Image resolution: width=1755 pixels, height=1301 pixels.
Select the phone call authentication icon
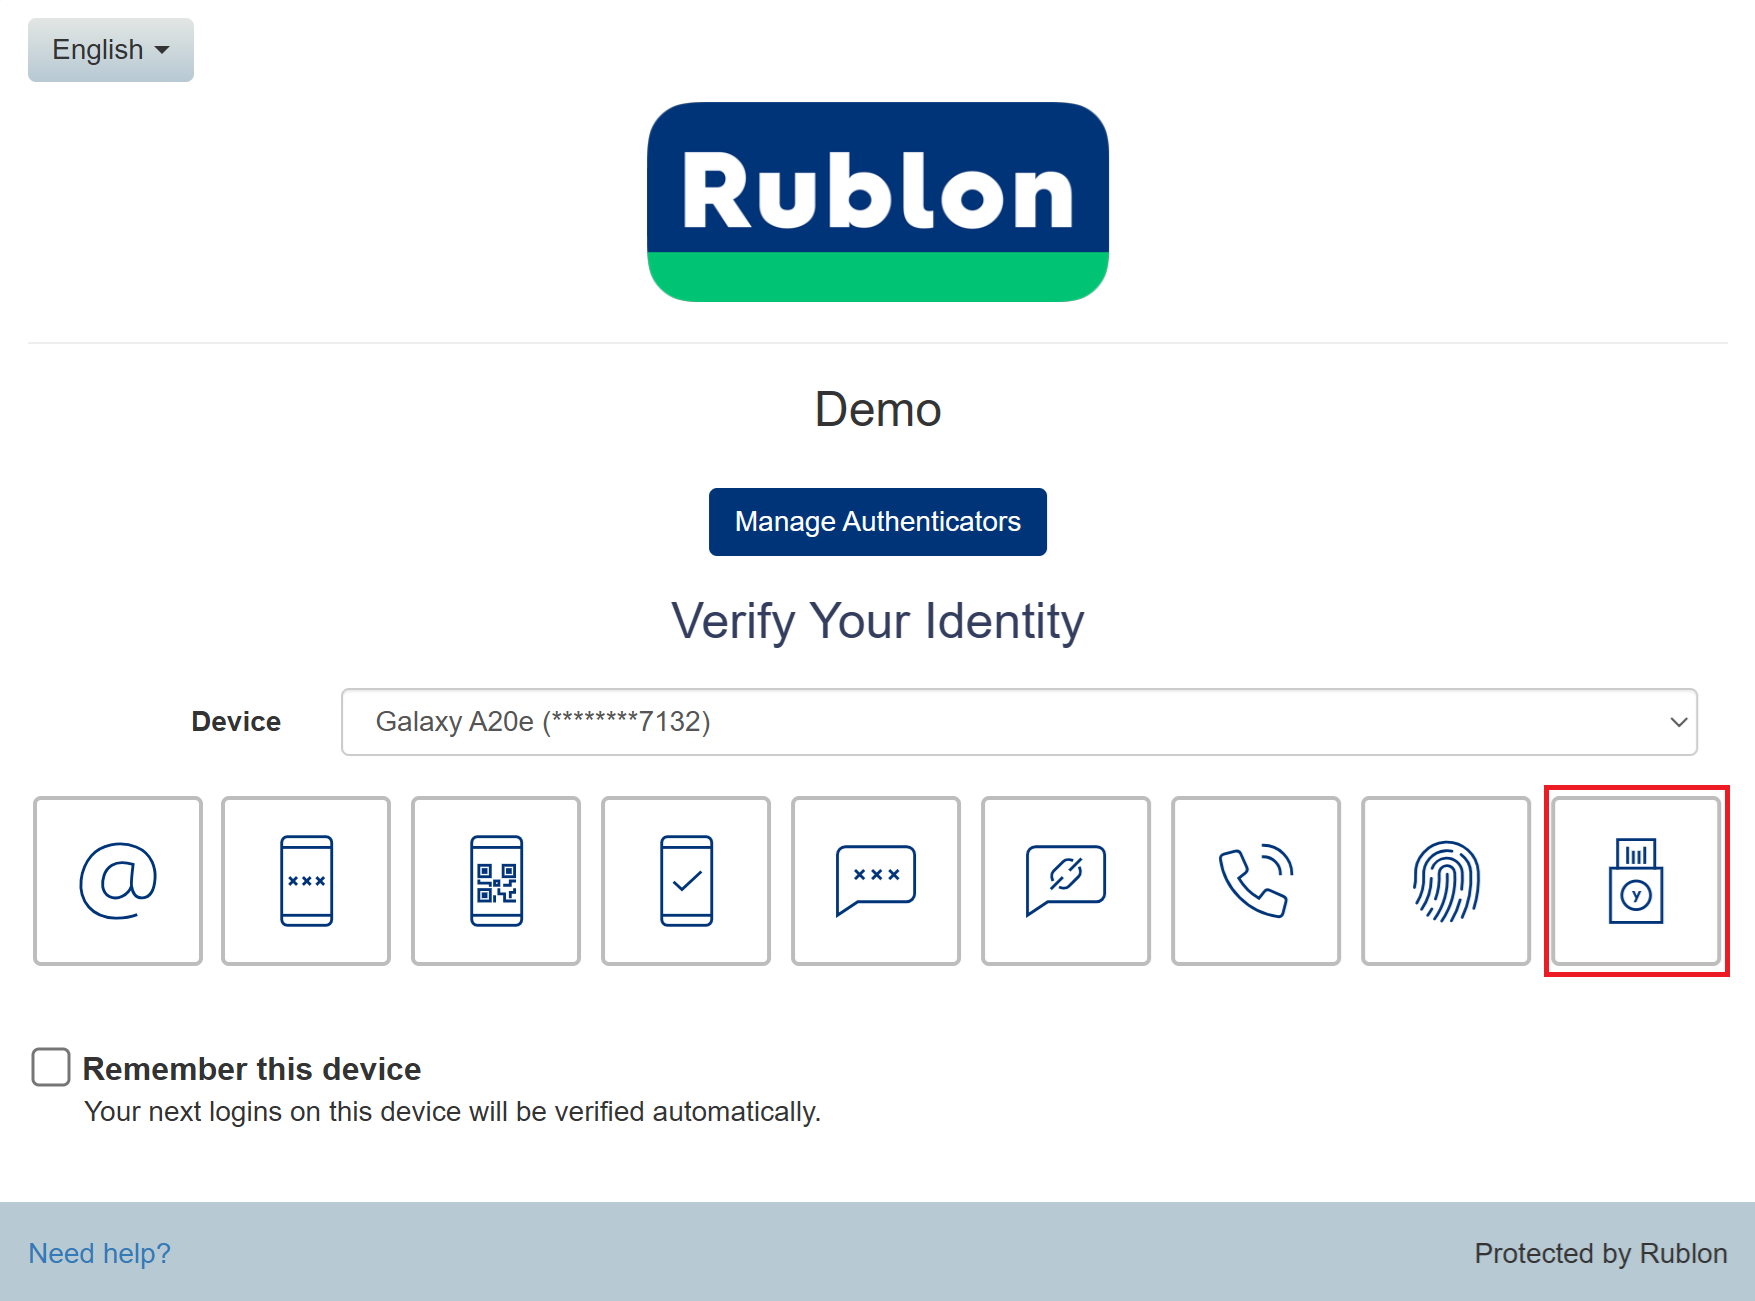click(1256, 881)
